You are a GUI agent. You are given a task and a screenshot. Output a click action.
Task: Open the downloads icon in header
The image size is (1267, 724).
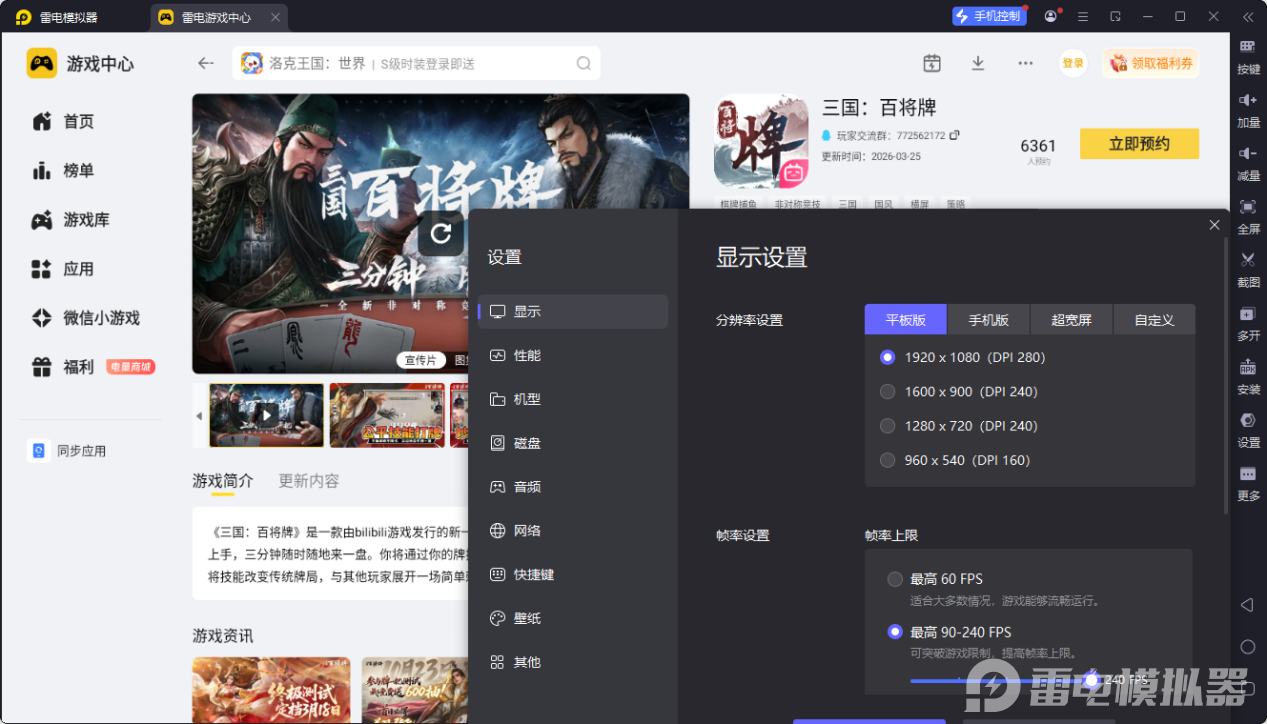[x=978, y=63]
